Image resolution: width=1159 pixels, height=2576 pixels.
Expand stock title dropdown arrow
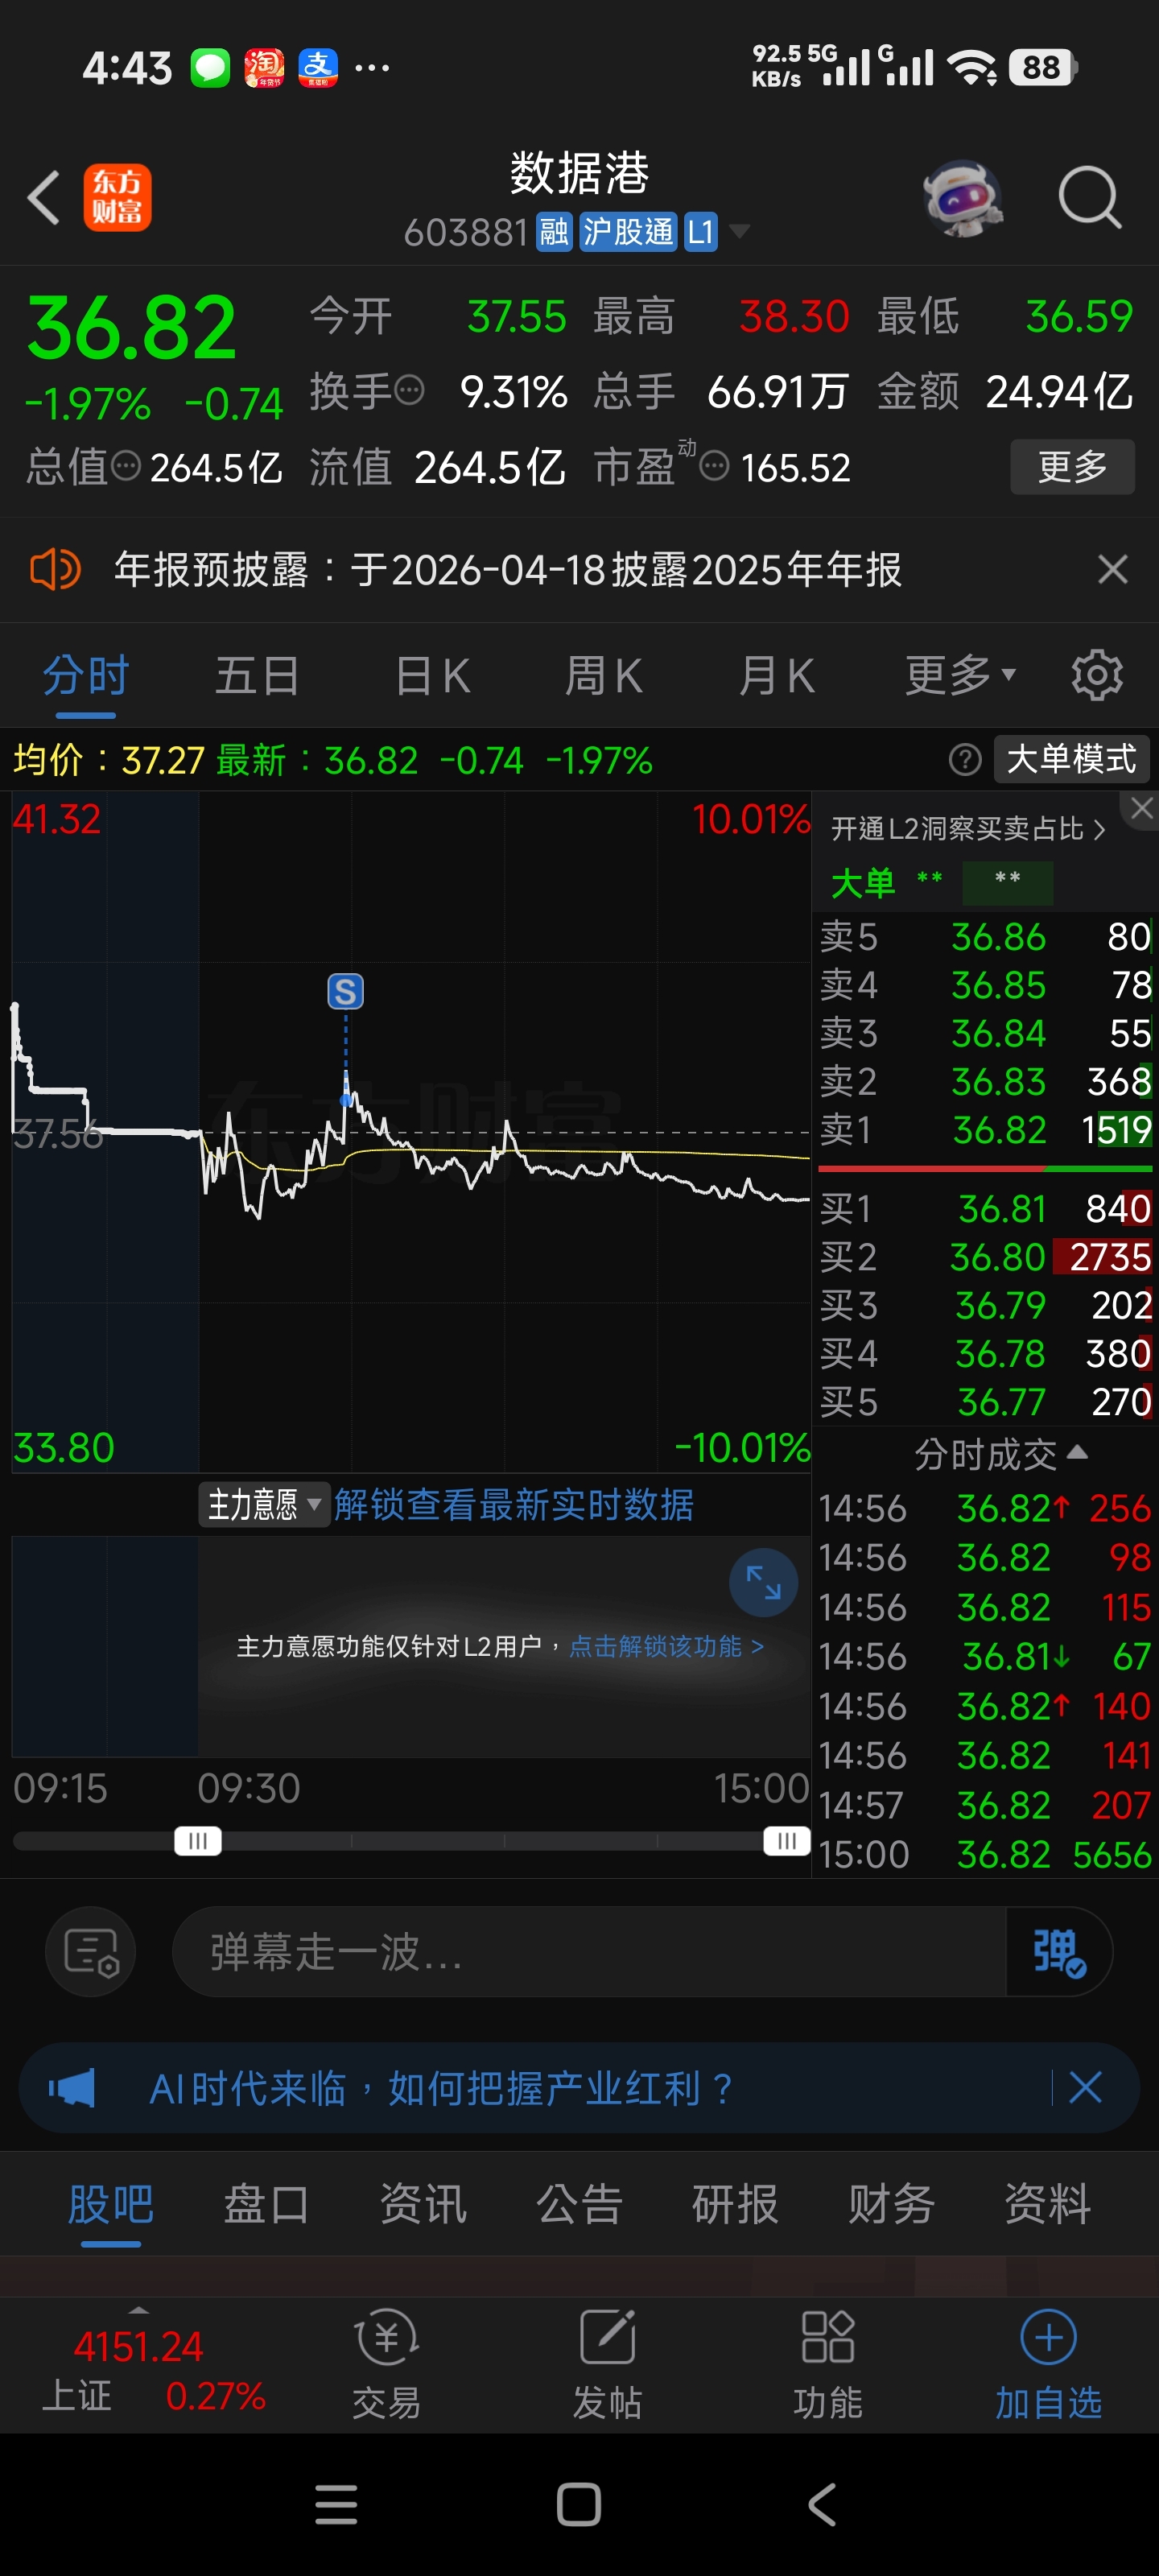[740, 232]
